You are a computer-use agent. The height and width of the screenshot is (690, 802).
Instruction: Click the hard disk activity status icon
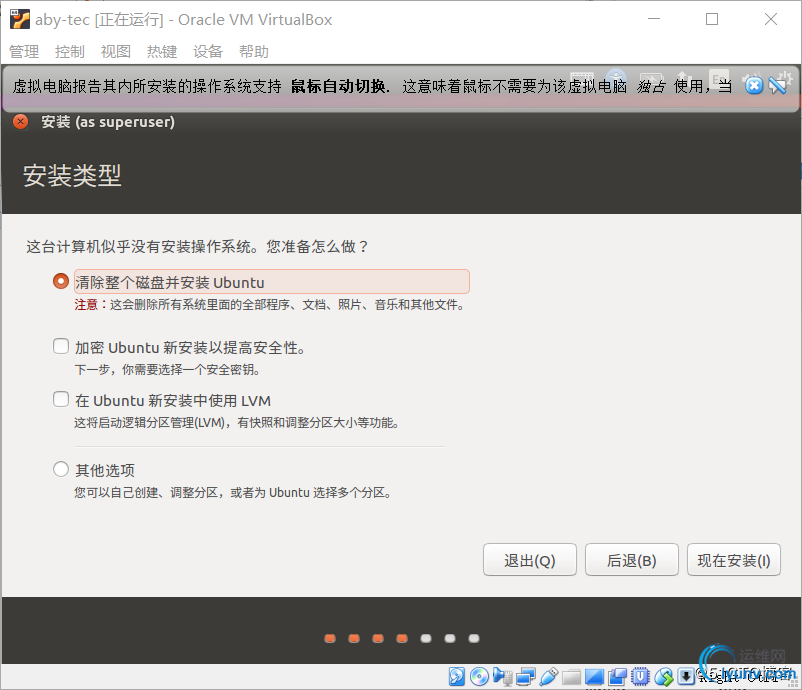point(457,676)
